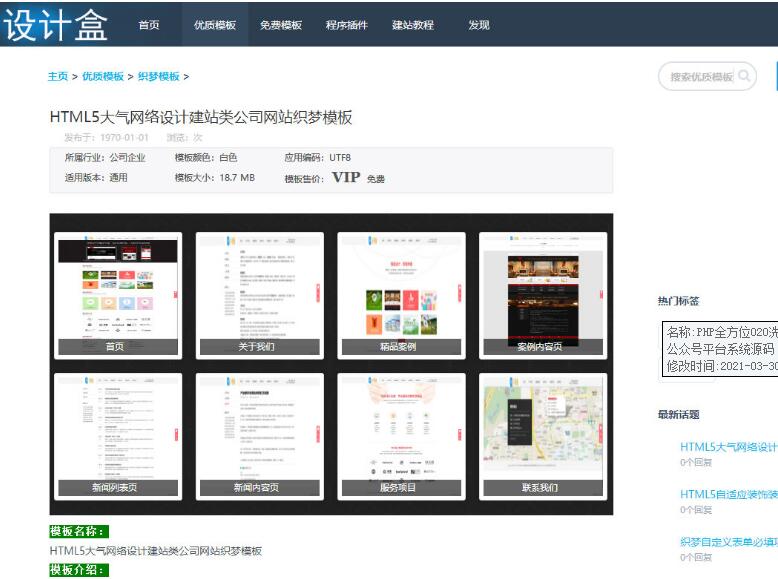Open the 首页 navigation menu item

pos(149,25)
